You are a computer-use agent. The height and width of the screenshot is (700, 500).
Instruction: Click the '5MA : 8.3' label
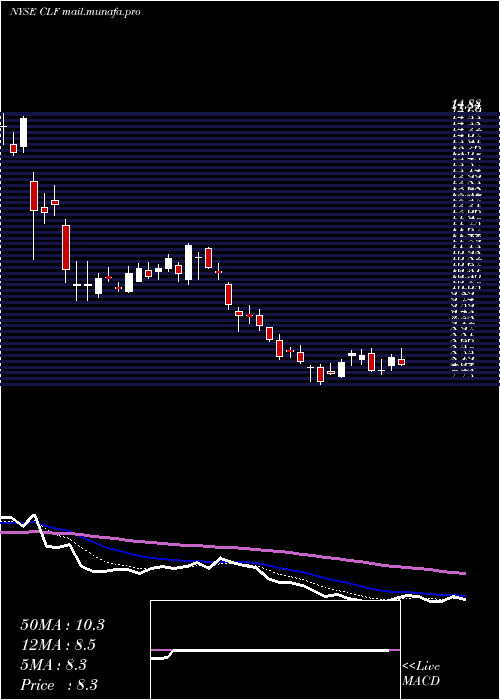(x=54, y=665)
